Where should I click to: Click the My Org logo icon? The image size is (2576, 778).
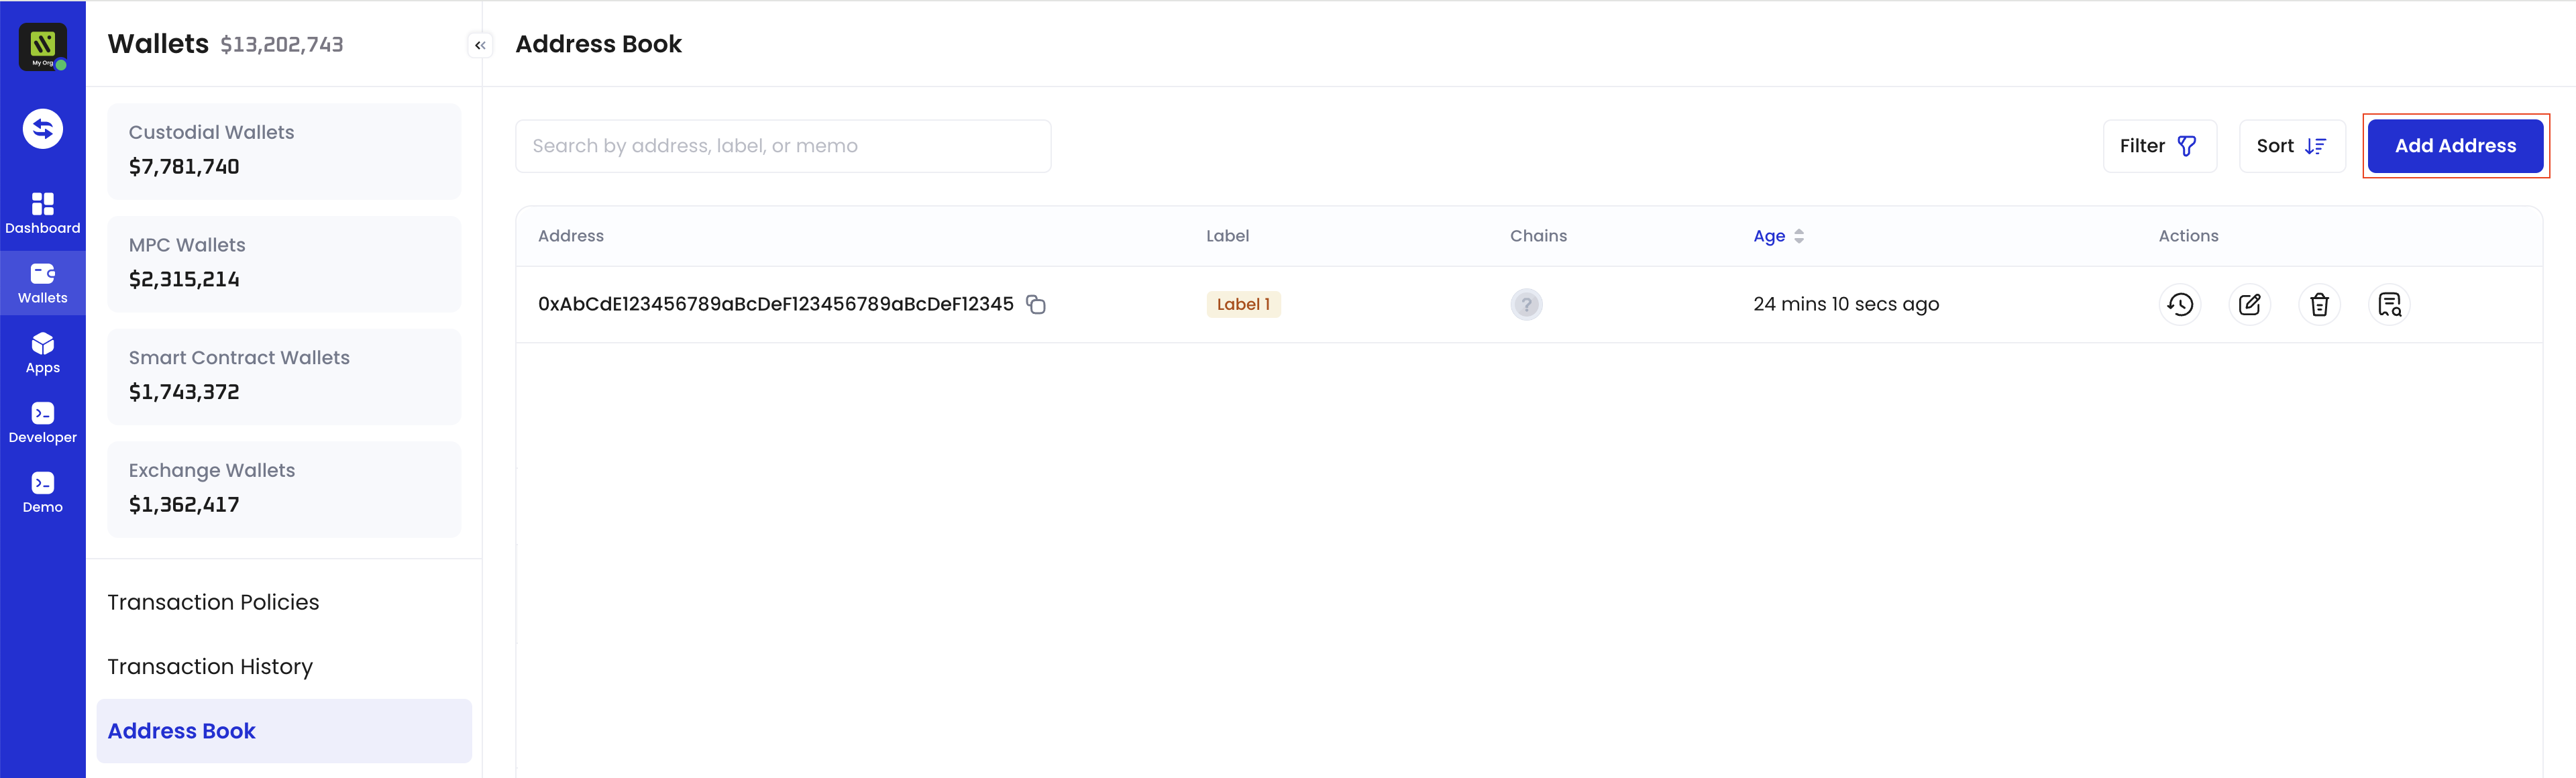(x=43, y=46)
